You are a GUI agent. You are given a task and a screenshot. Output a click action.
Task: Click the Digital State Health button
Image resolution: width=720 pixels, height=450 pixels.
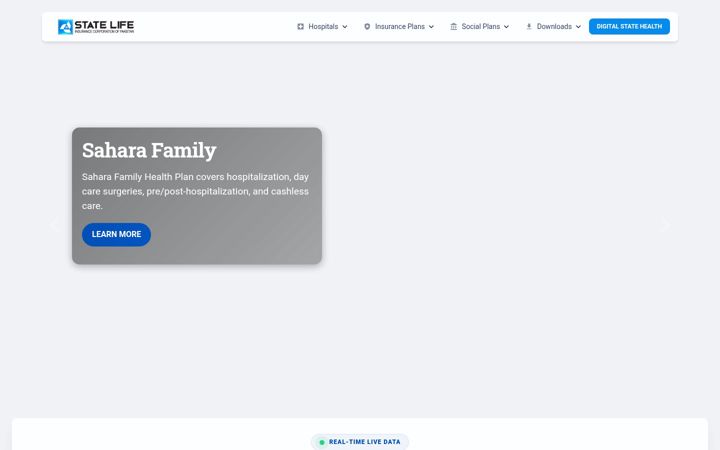coord(629,27)
